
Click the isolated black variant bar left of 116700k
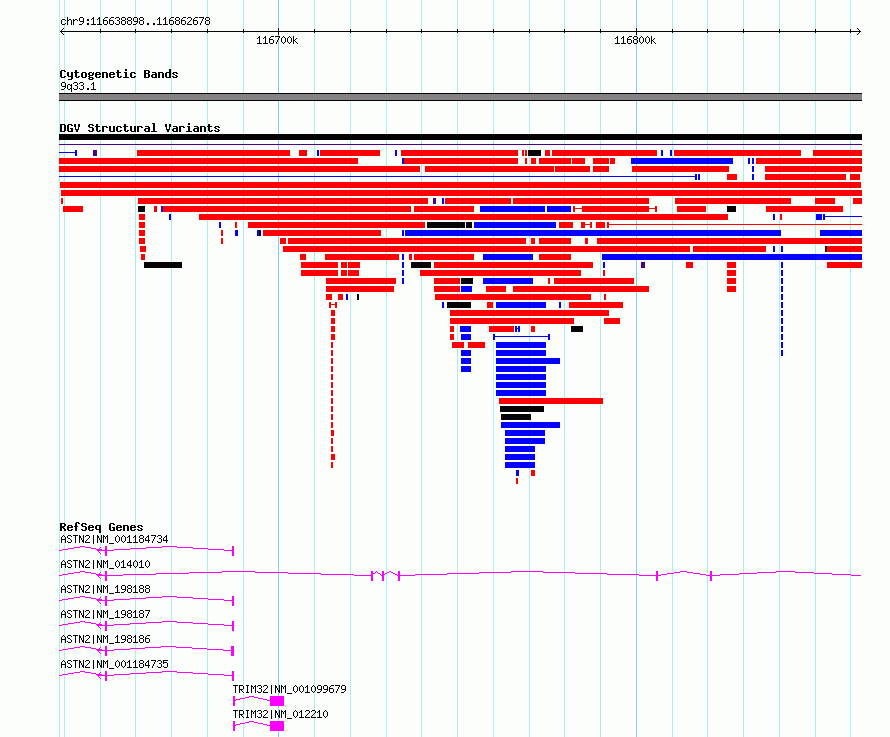tap(163, 265)
